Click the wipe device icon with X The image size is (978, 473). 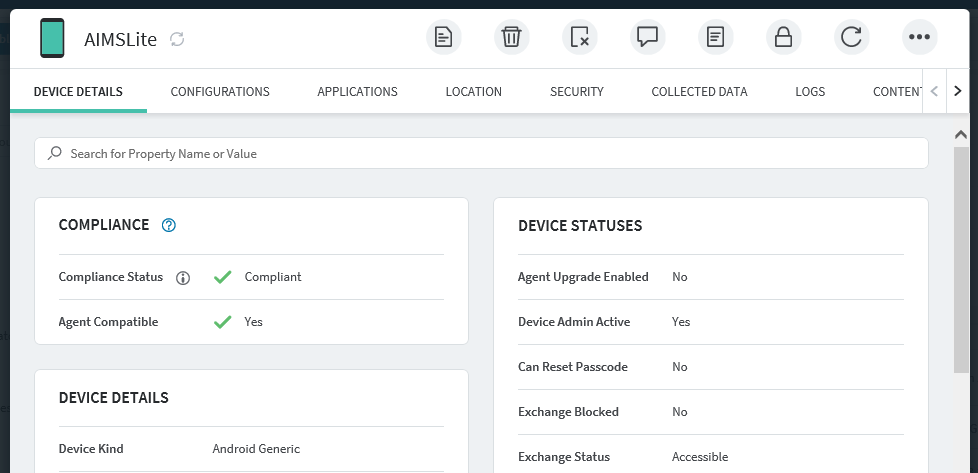(x=579, y=38)
